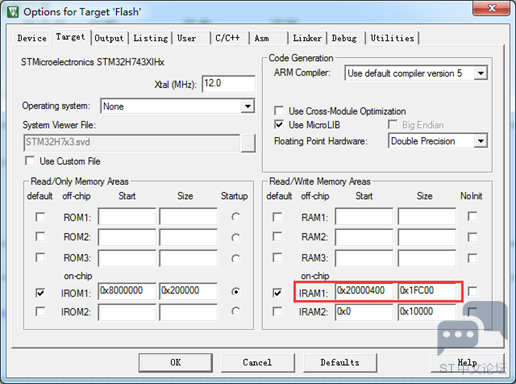Enable NoInit for RAM2
Screen dimensions: 516x384
coord(472,237)
